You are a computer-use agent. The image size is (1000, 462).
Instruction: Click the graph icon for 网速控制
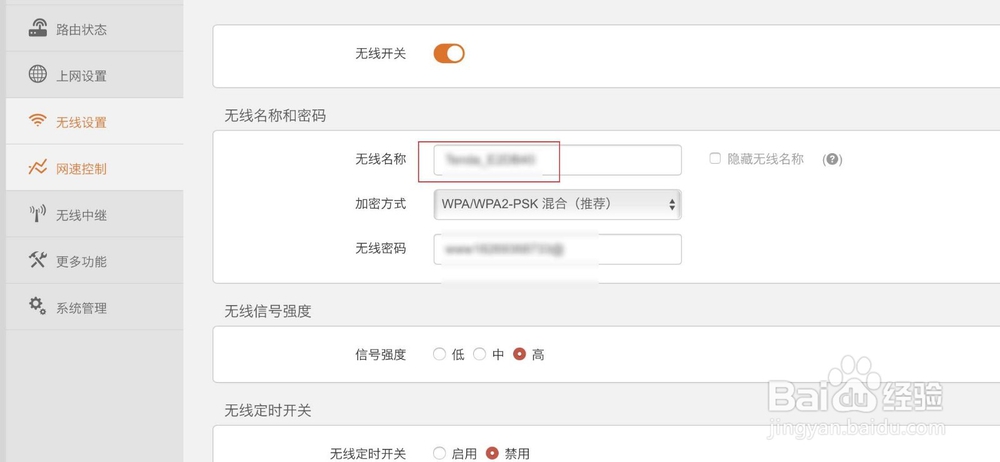tap(38, 168)
